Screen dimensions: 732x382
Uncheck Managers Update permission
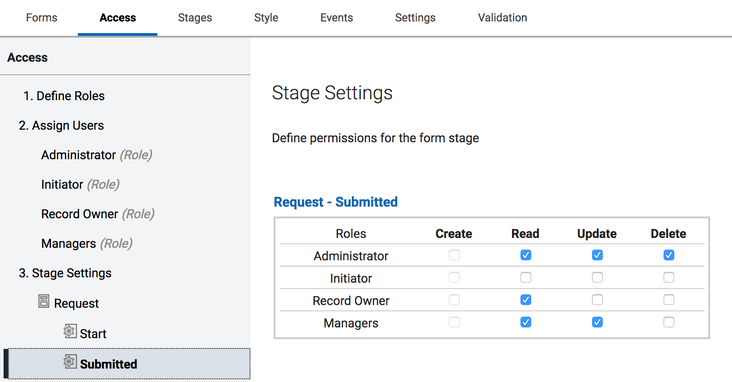coord(597,322)
